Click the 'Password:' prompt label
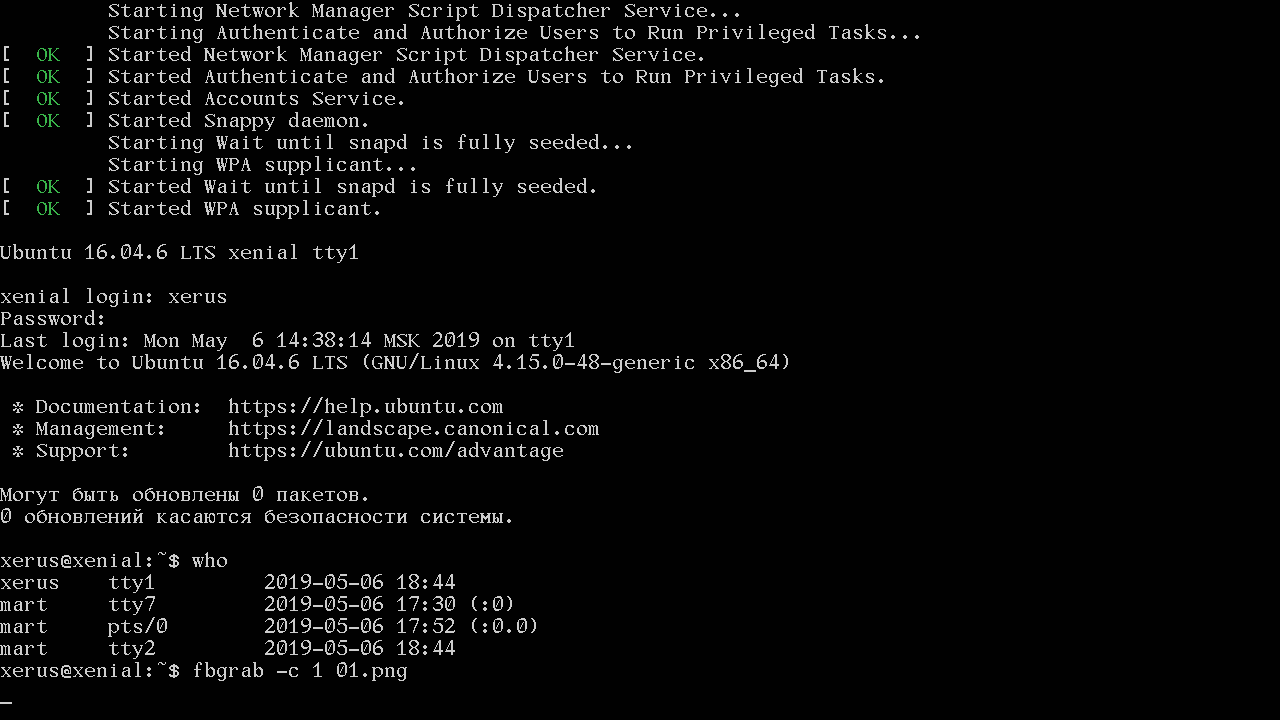This screenshot has width=1280, height=720. pos(53,319)
